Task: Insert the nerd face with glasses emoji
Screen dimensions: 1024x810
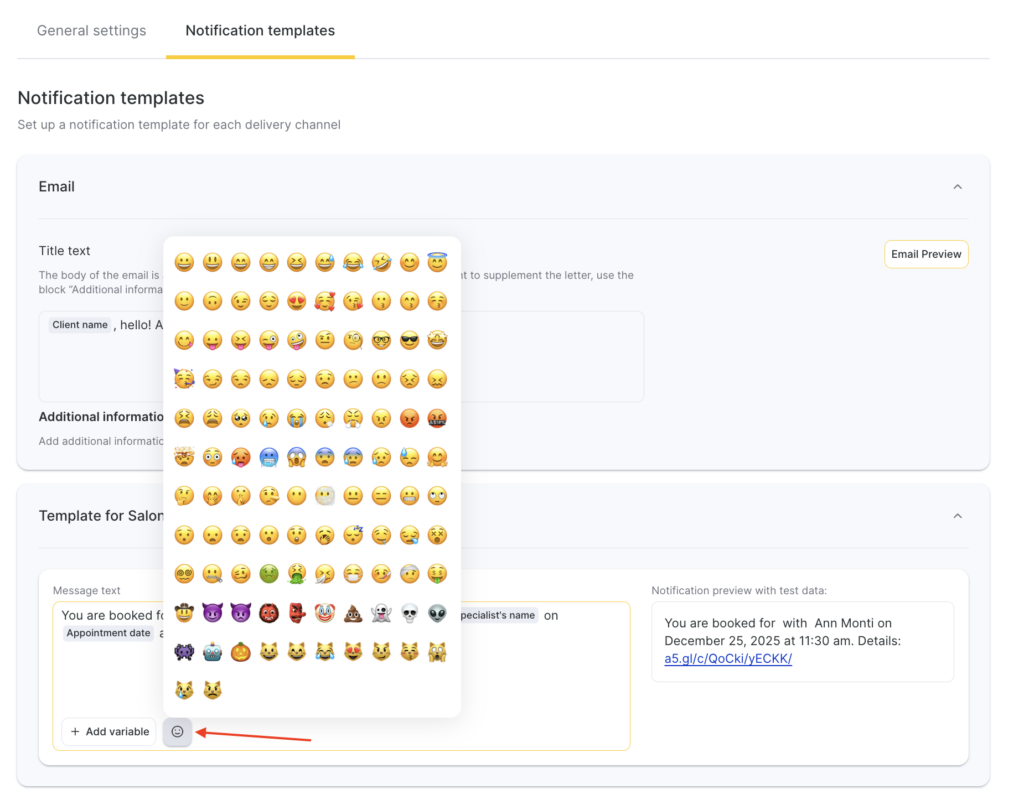Action: (381, 340)
